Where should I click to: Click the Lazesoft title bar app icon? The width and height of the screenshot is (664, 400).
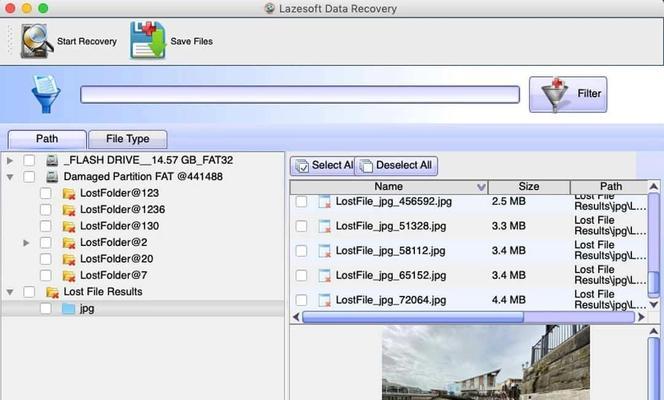270,8
